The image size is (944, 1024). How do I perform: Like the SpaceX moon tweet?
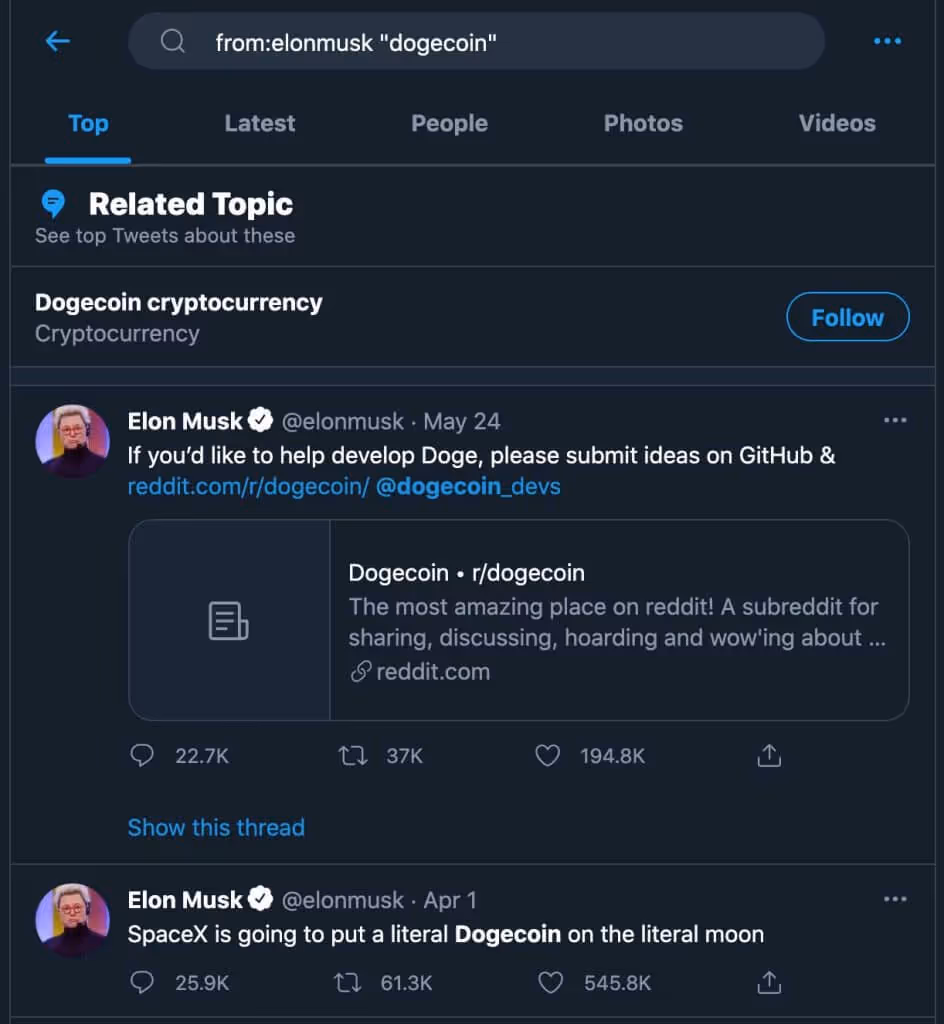tap(550, 983)
